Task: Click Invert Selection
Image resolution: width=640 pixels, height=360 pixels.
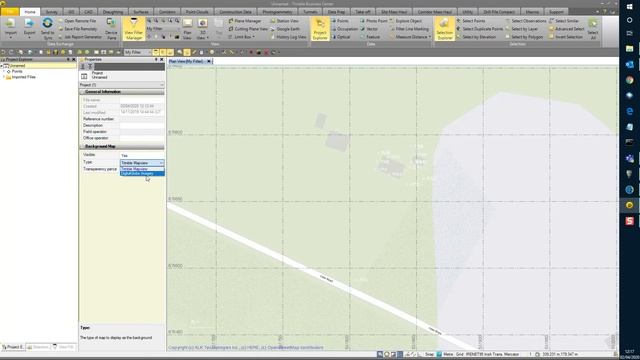Action: click(566, 37)
